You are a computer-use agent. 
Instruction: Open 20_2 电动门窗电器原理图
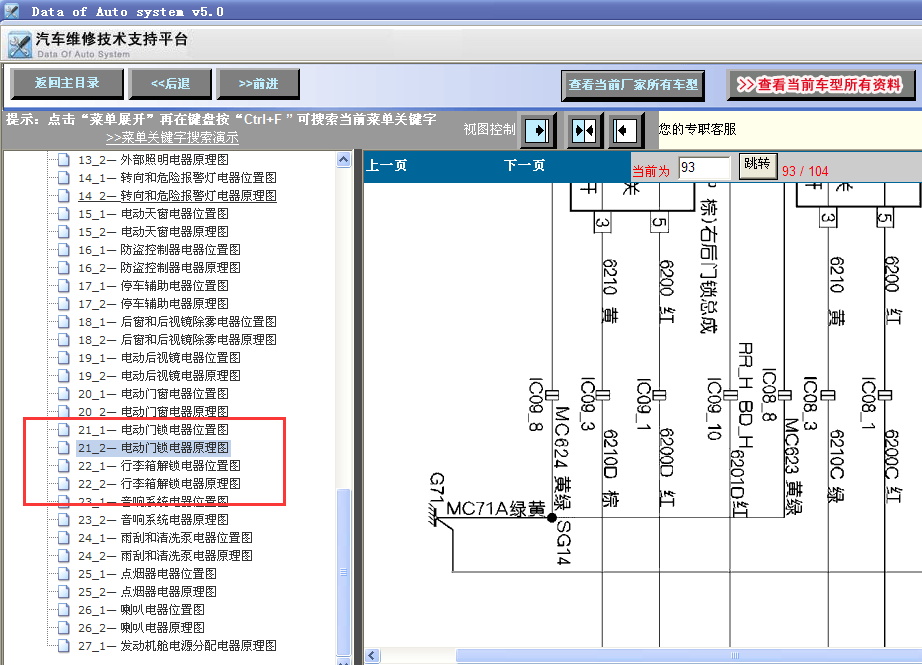coord(153,412)
